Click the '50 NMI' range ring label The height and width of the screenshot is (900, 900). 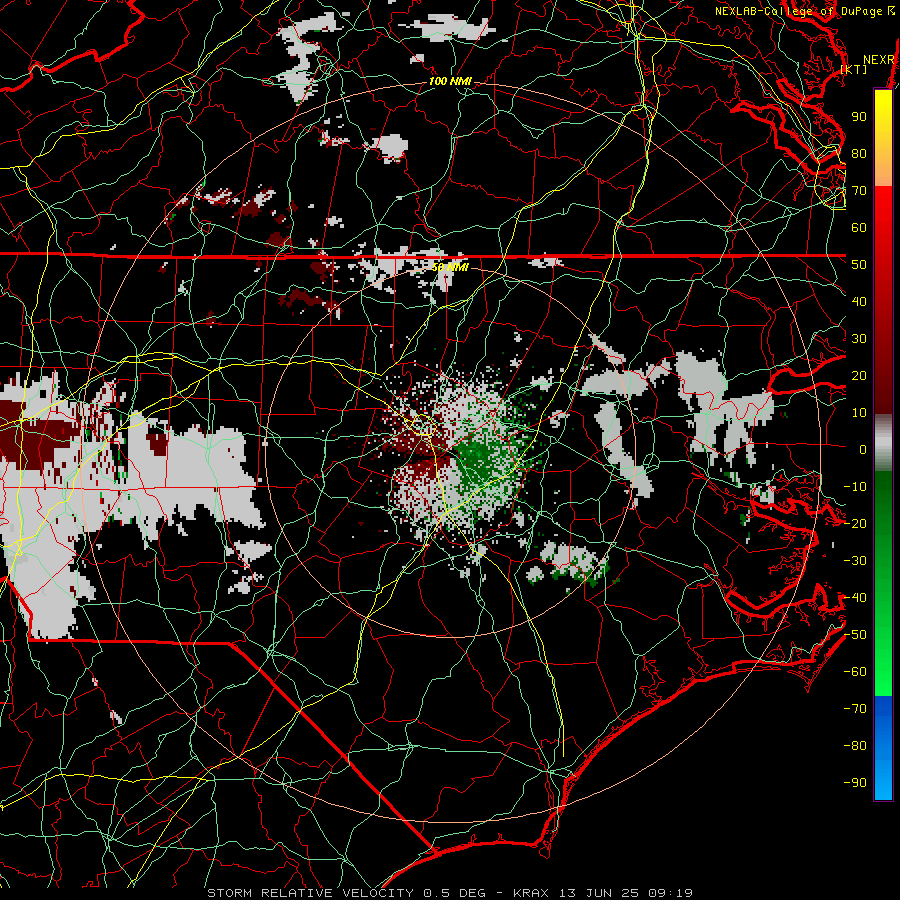point(450,267)
